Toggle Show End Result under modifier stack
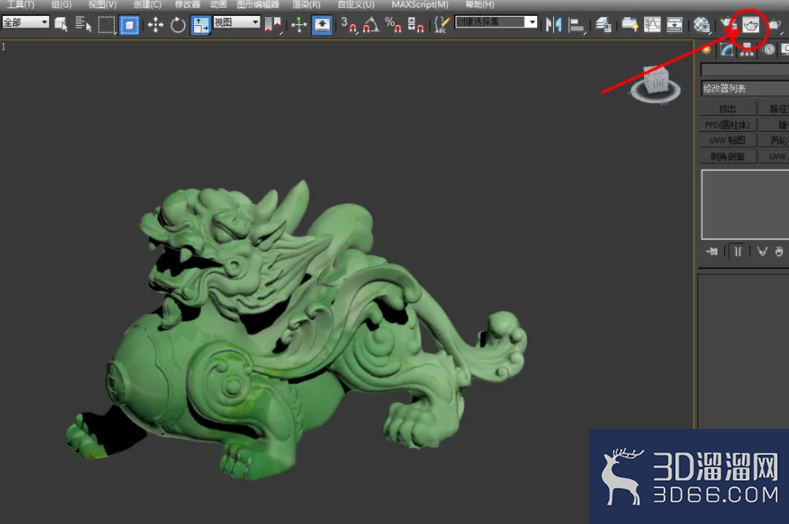Image resolution: width=789 pixels, height=524 pixels. (x=737, y=251)
